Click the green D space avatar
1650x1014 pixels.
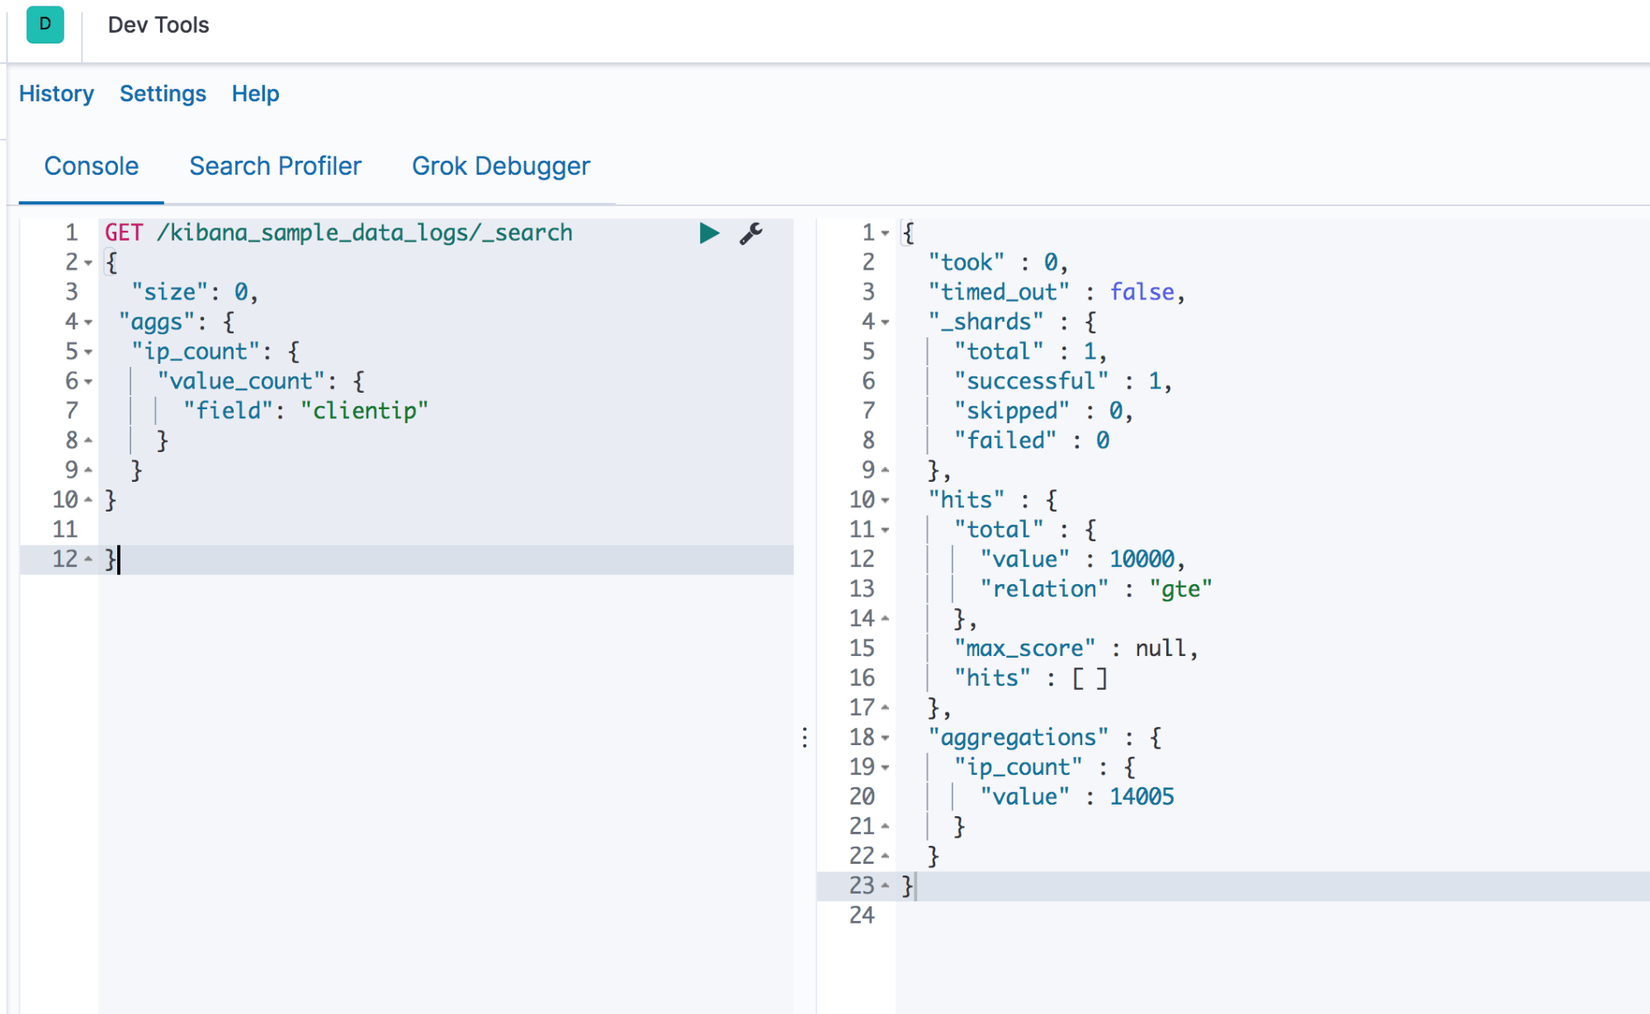45,25
